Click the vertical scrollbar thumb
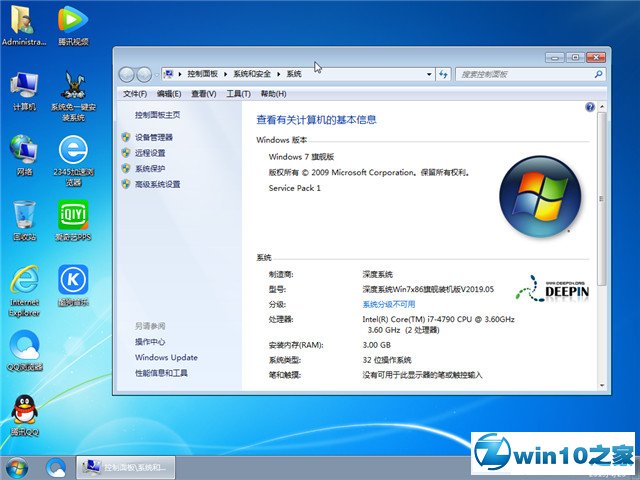 tap(601, 199)
